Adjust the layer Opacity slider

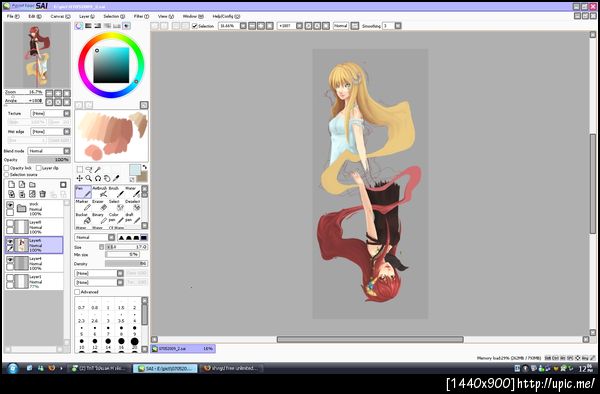[x=49, y=160]
